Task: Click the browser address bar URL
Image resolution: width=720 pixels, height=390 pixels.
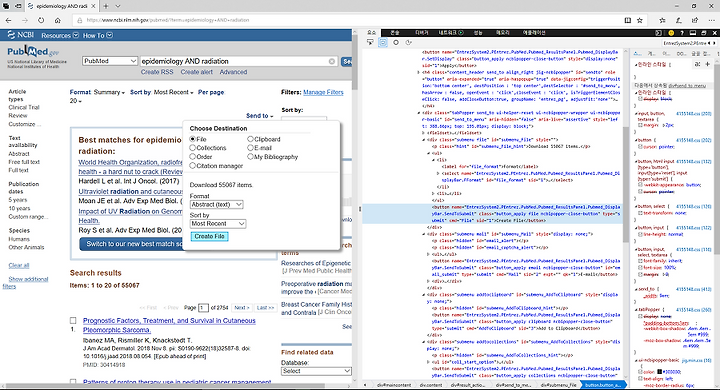Action: point(168,20)
